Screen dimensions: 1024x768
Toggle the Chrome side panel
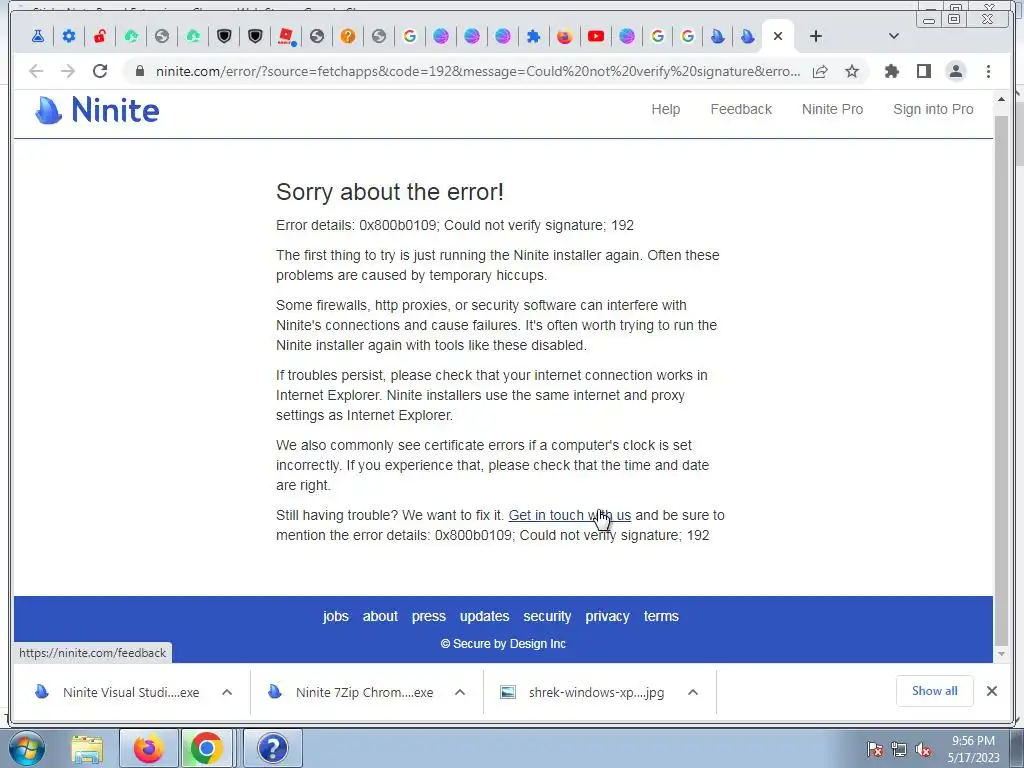(x=923, y=71)
